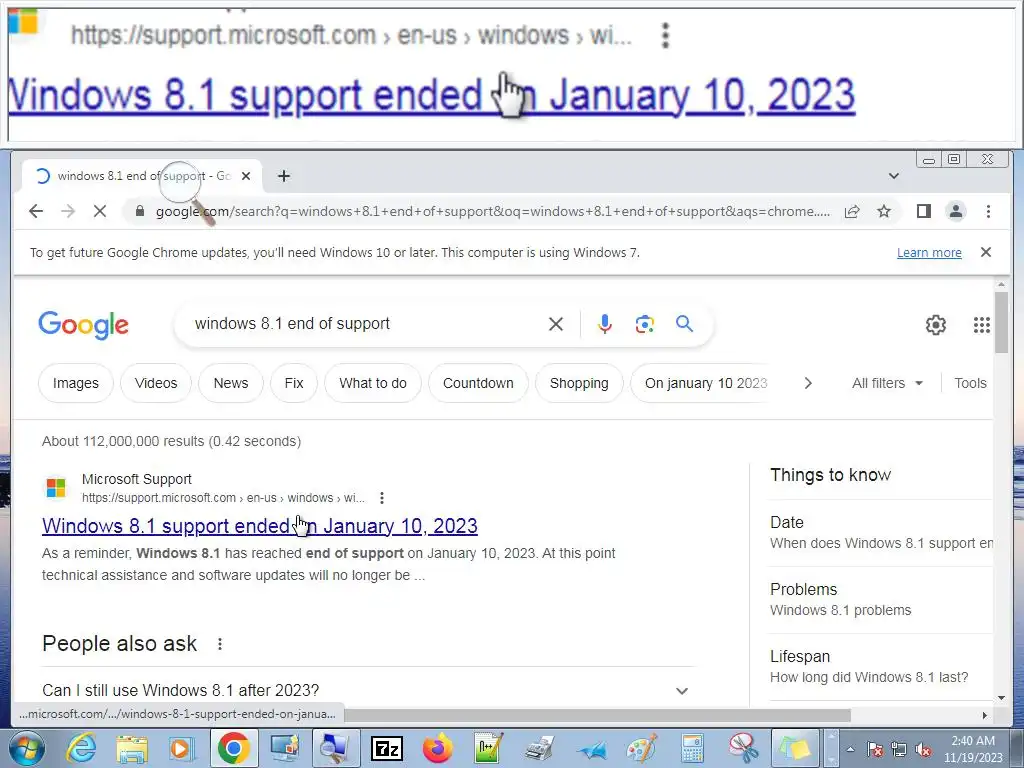The width and height of the screenshot is (1024, 768).
Task: Open Google quick settings gear
Action: click(935, 325)
